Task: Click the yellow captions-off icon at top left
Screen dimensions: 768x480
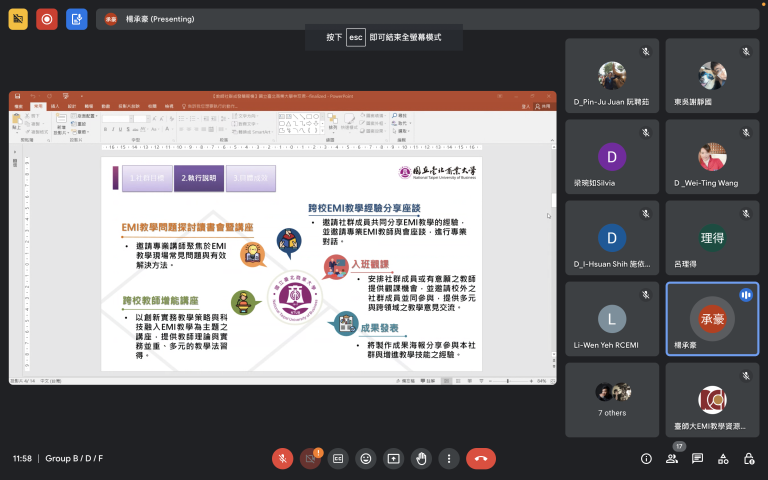Action: pos(18,18)
